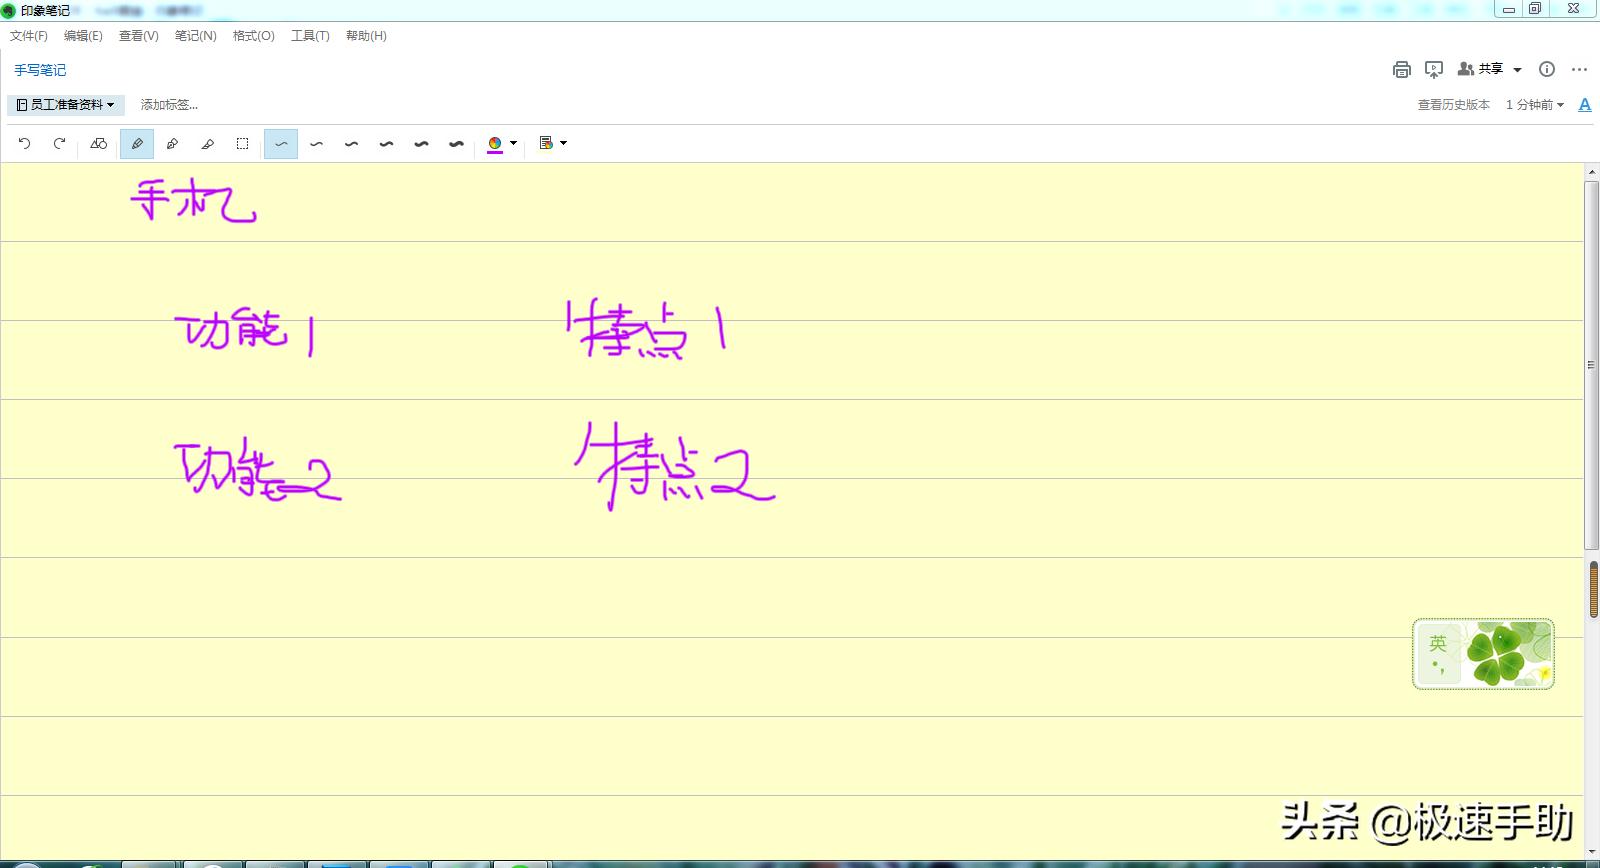1600x868 pixels.
Task: Choose the fourth stroke width
Action: point(386,144)
